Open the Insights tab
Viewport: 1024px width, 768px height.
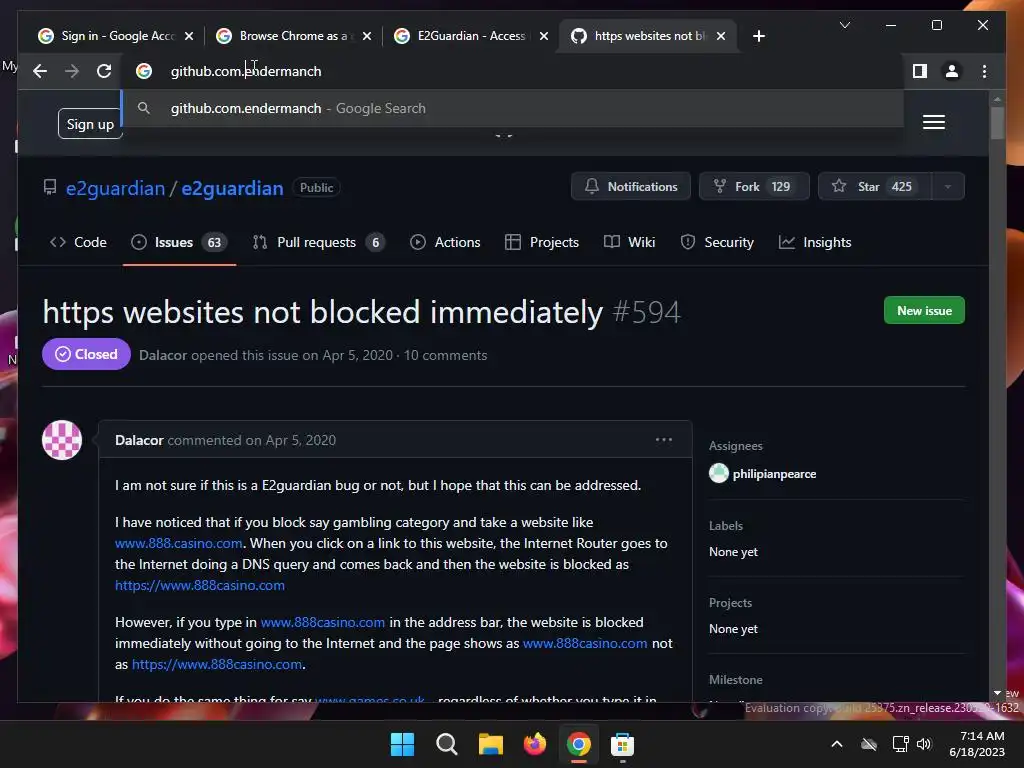click(x=815, y=242)
